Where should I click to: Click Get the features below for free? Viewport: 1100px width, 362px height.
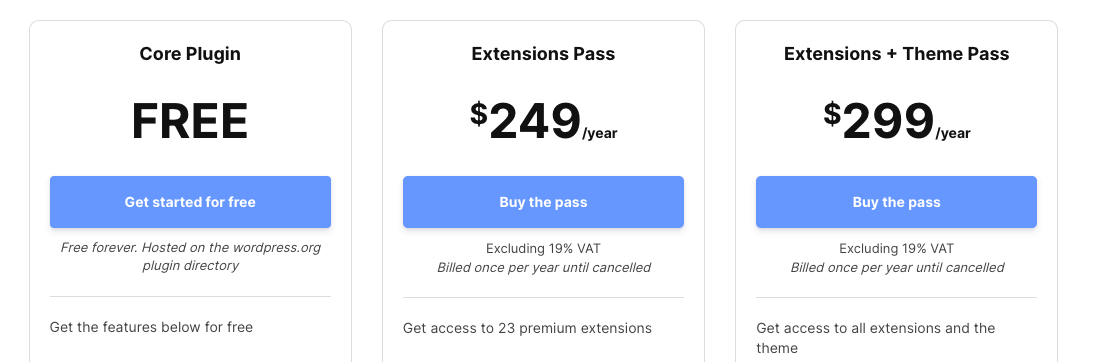(x=152, y=327)
